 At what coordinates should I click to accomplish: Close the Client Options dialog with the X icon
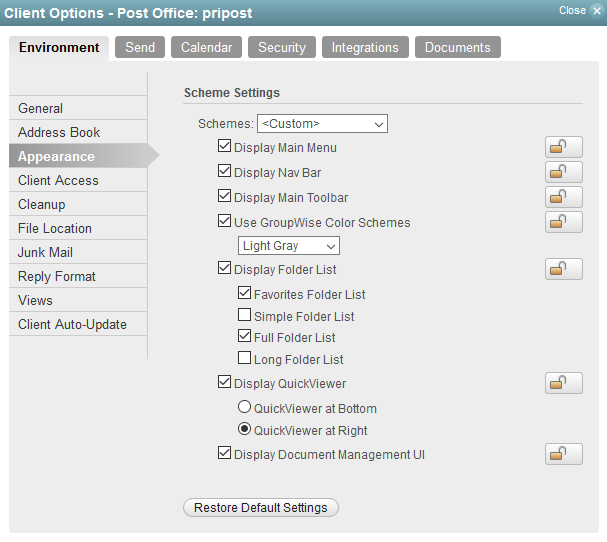pyautogui.click(x=597, y=11)
